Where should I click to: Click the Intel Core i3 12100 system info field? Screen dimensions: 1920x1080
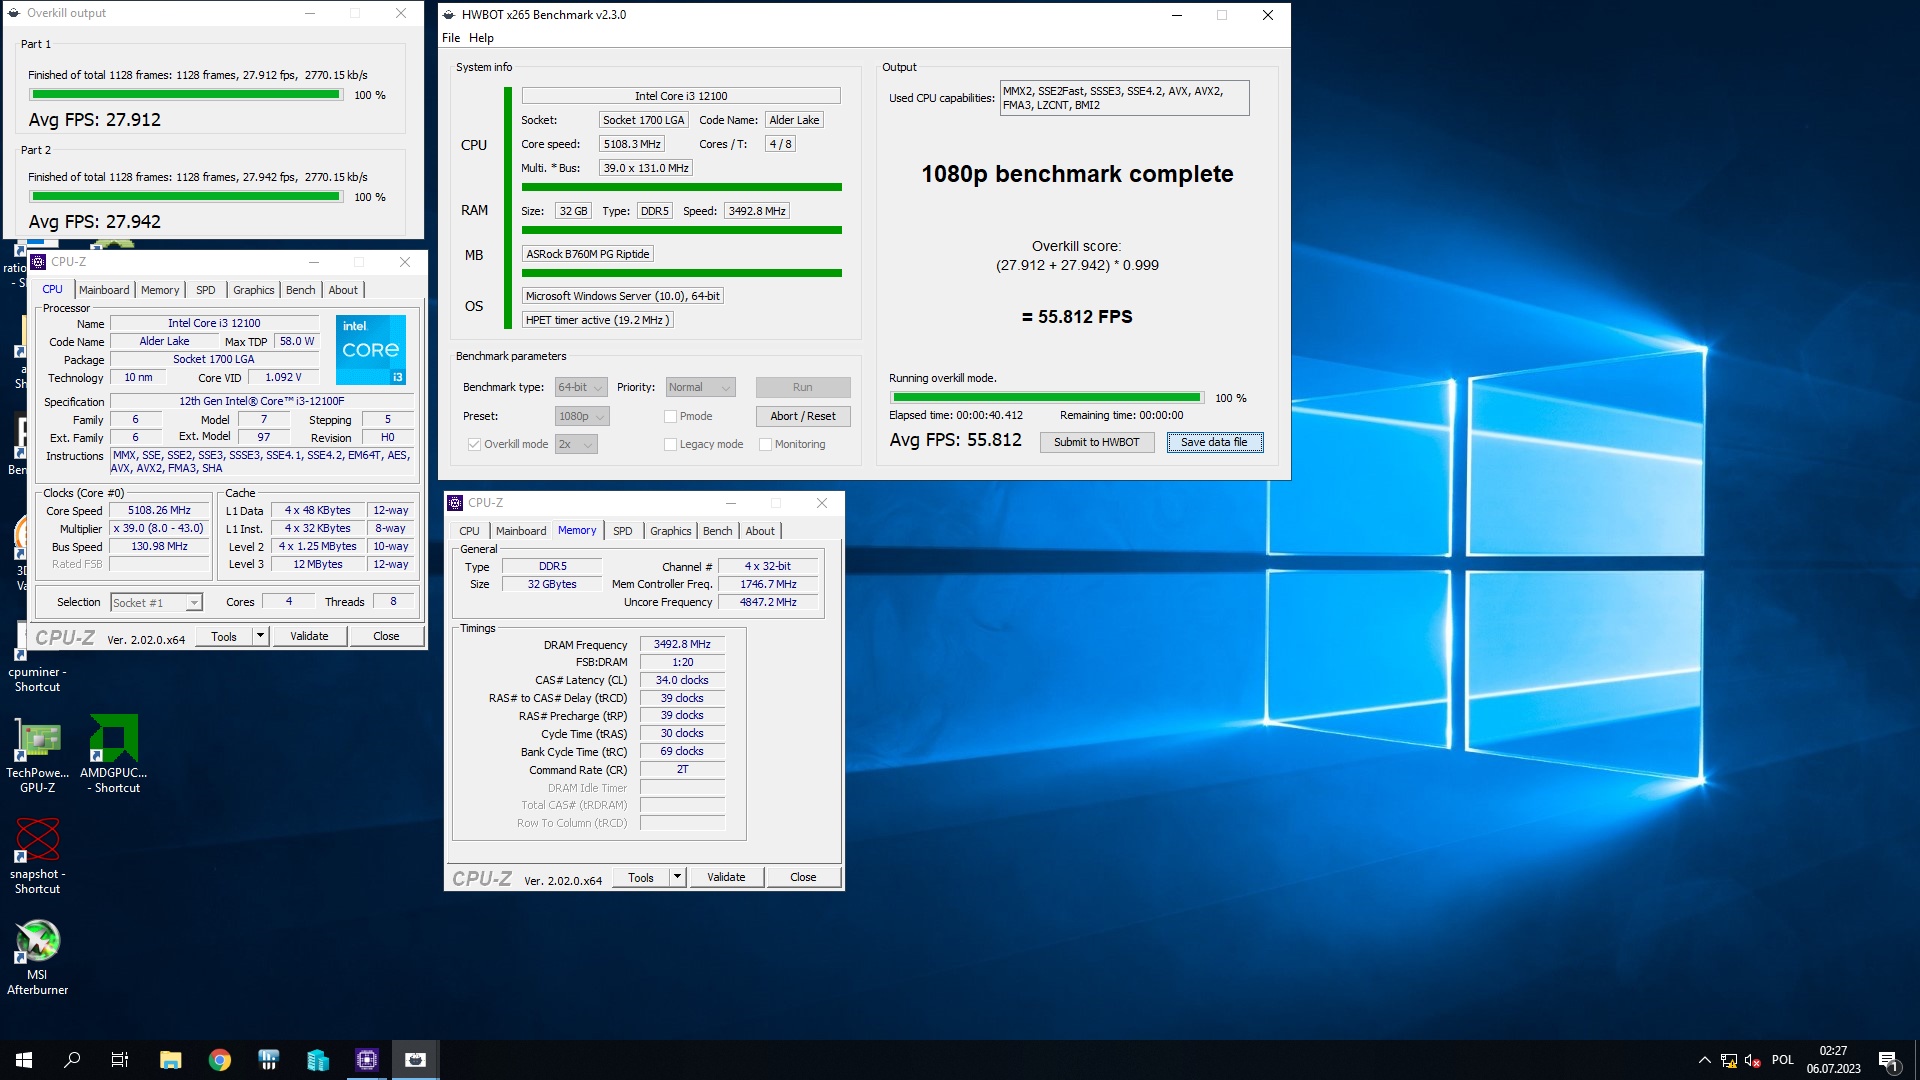pos(681,96)
